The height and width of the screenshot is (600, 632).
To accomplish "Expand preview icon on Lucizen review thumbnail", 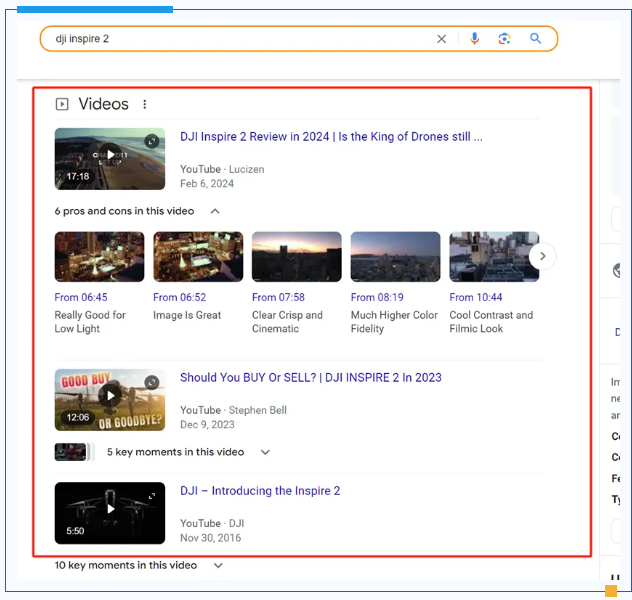I will pyautogui.click(x=152, y=141).
